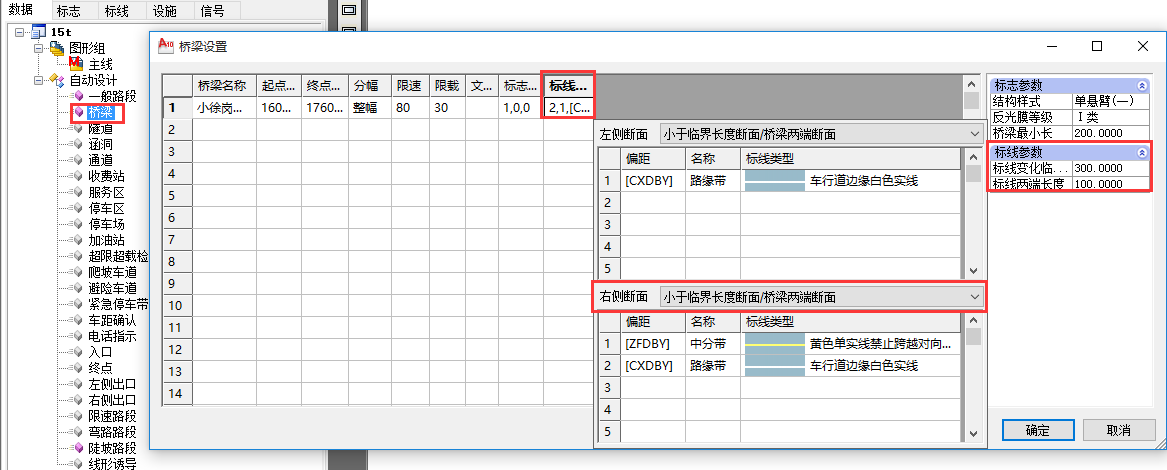Click the 图形组 folder icon

[x=56, y=48]
